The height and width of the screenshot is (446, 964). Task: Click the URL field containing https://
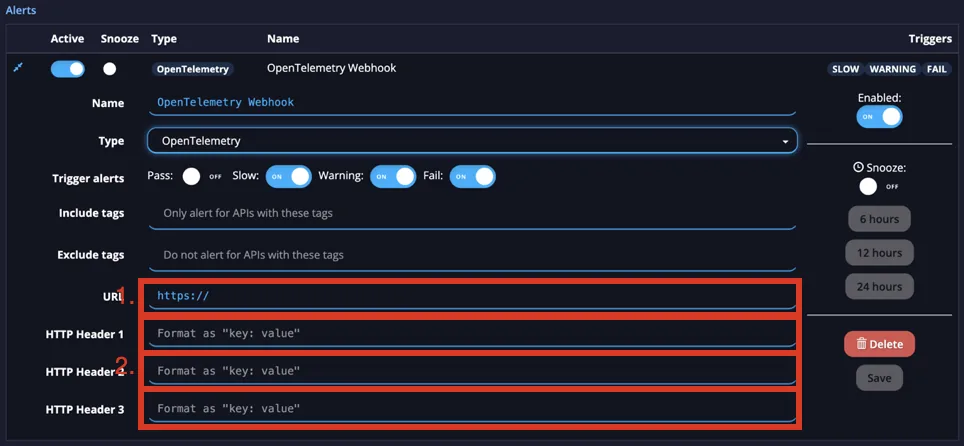click(x=472, y=296)
